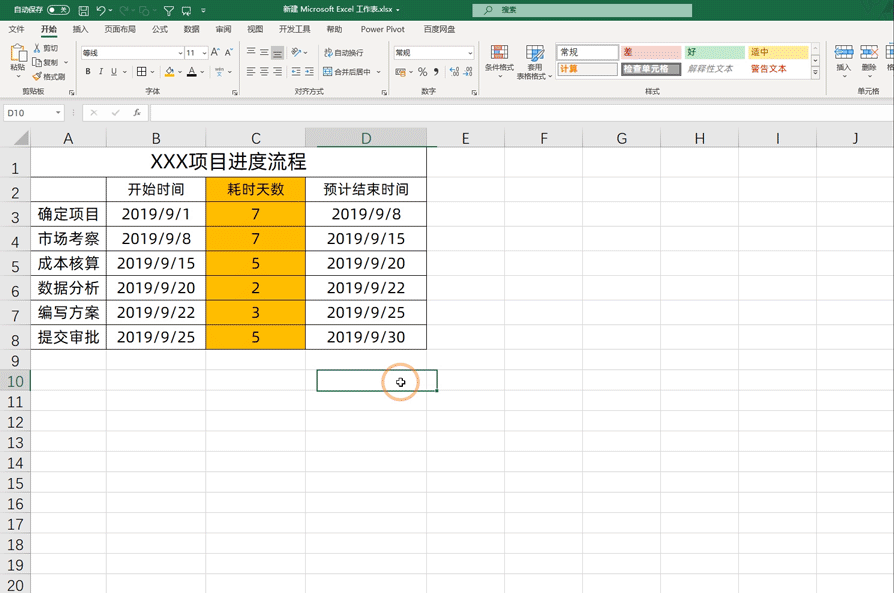Click the 剪切 cut button
The image size is (894, 593).
[46, 48]
